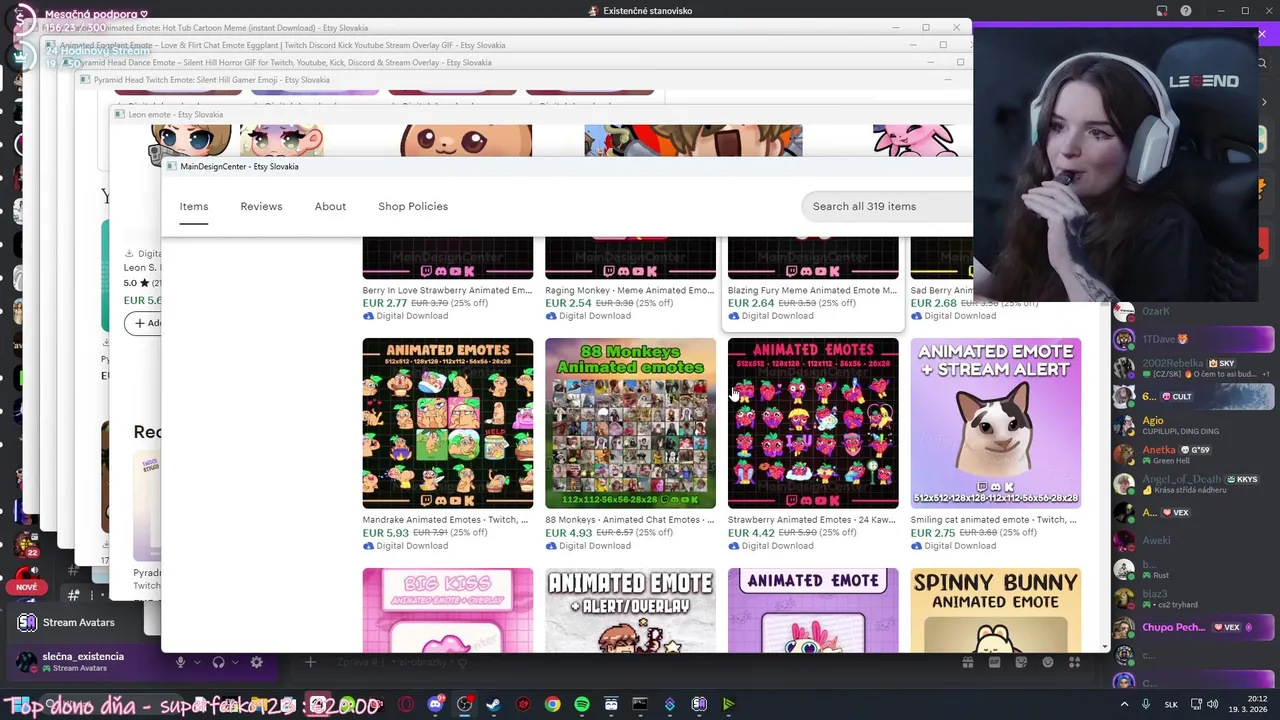This screenshot has height=720, width=1280.
Task: Open member Chupo Pech... in member list
Action: (x=1195, y=628)
